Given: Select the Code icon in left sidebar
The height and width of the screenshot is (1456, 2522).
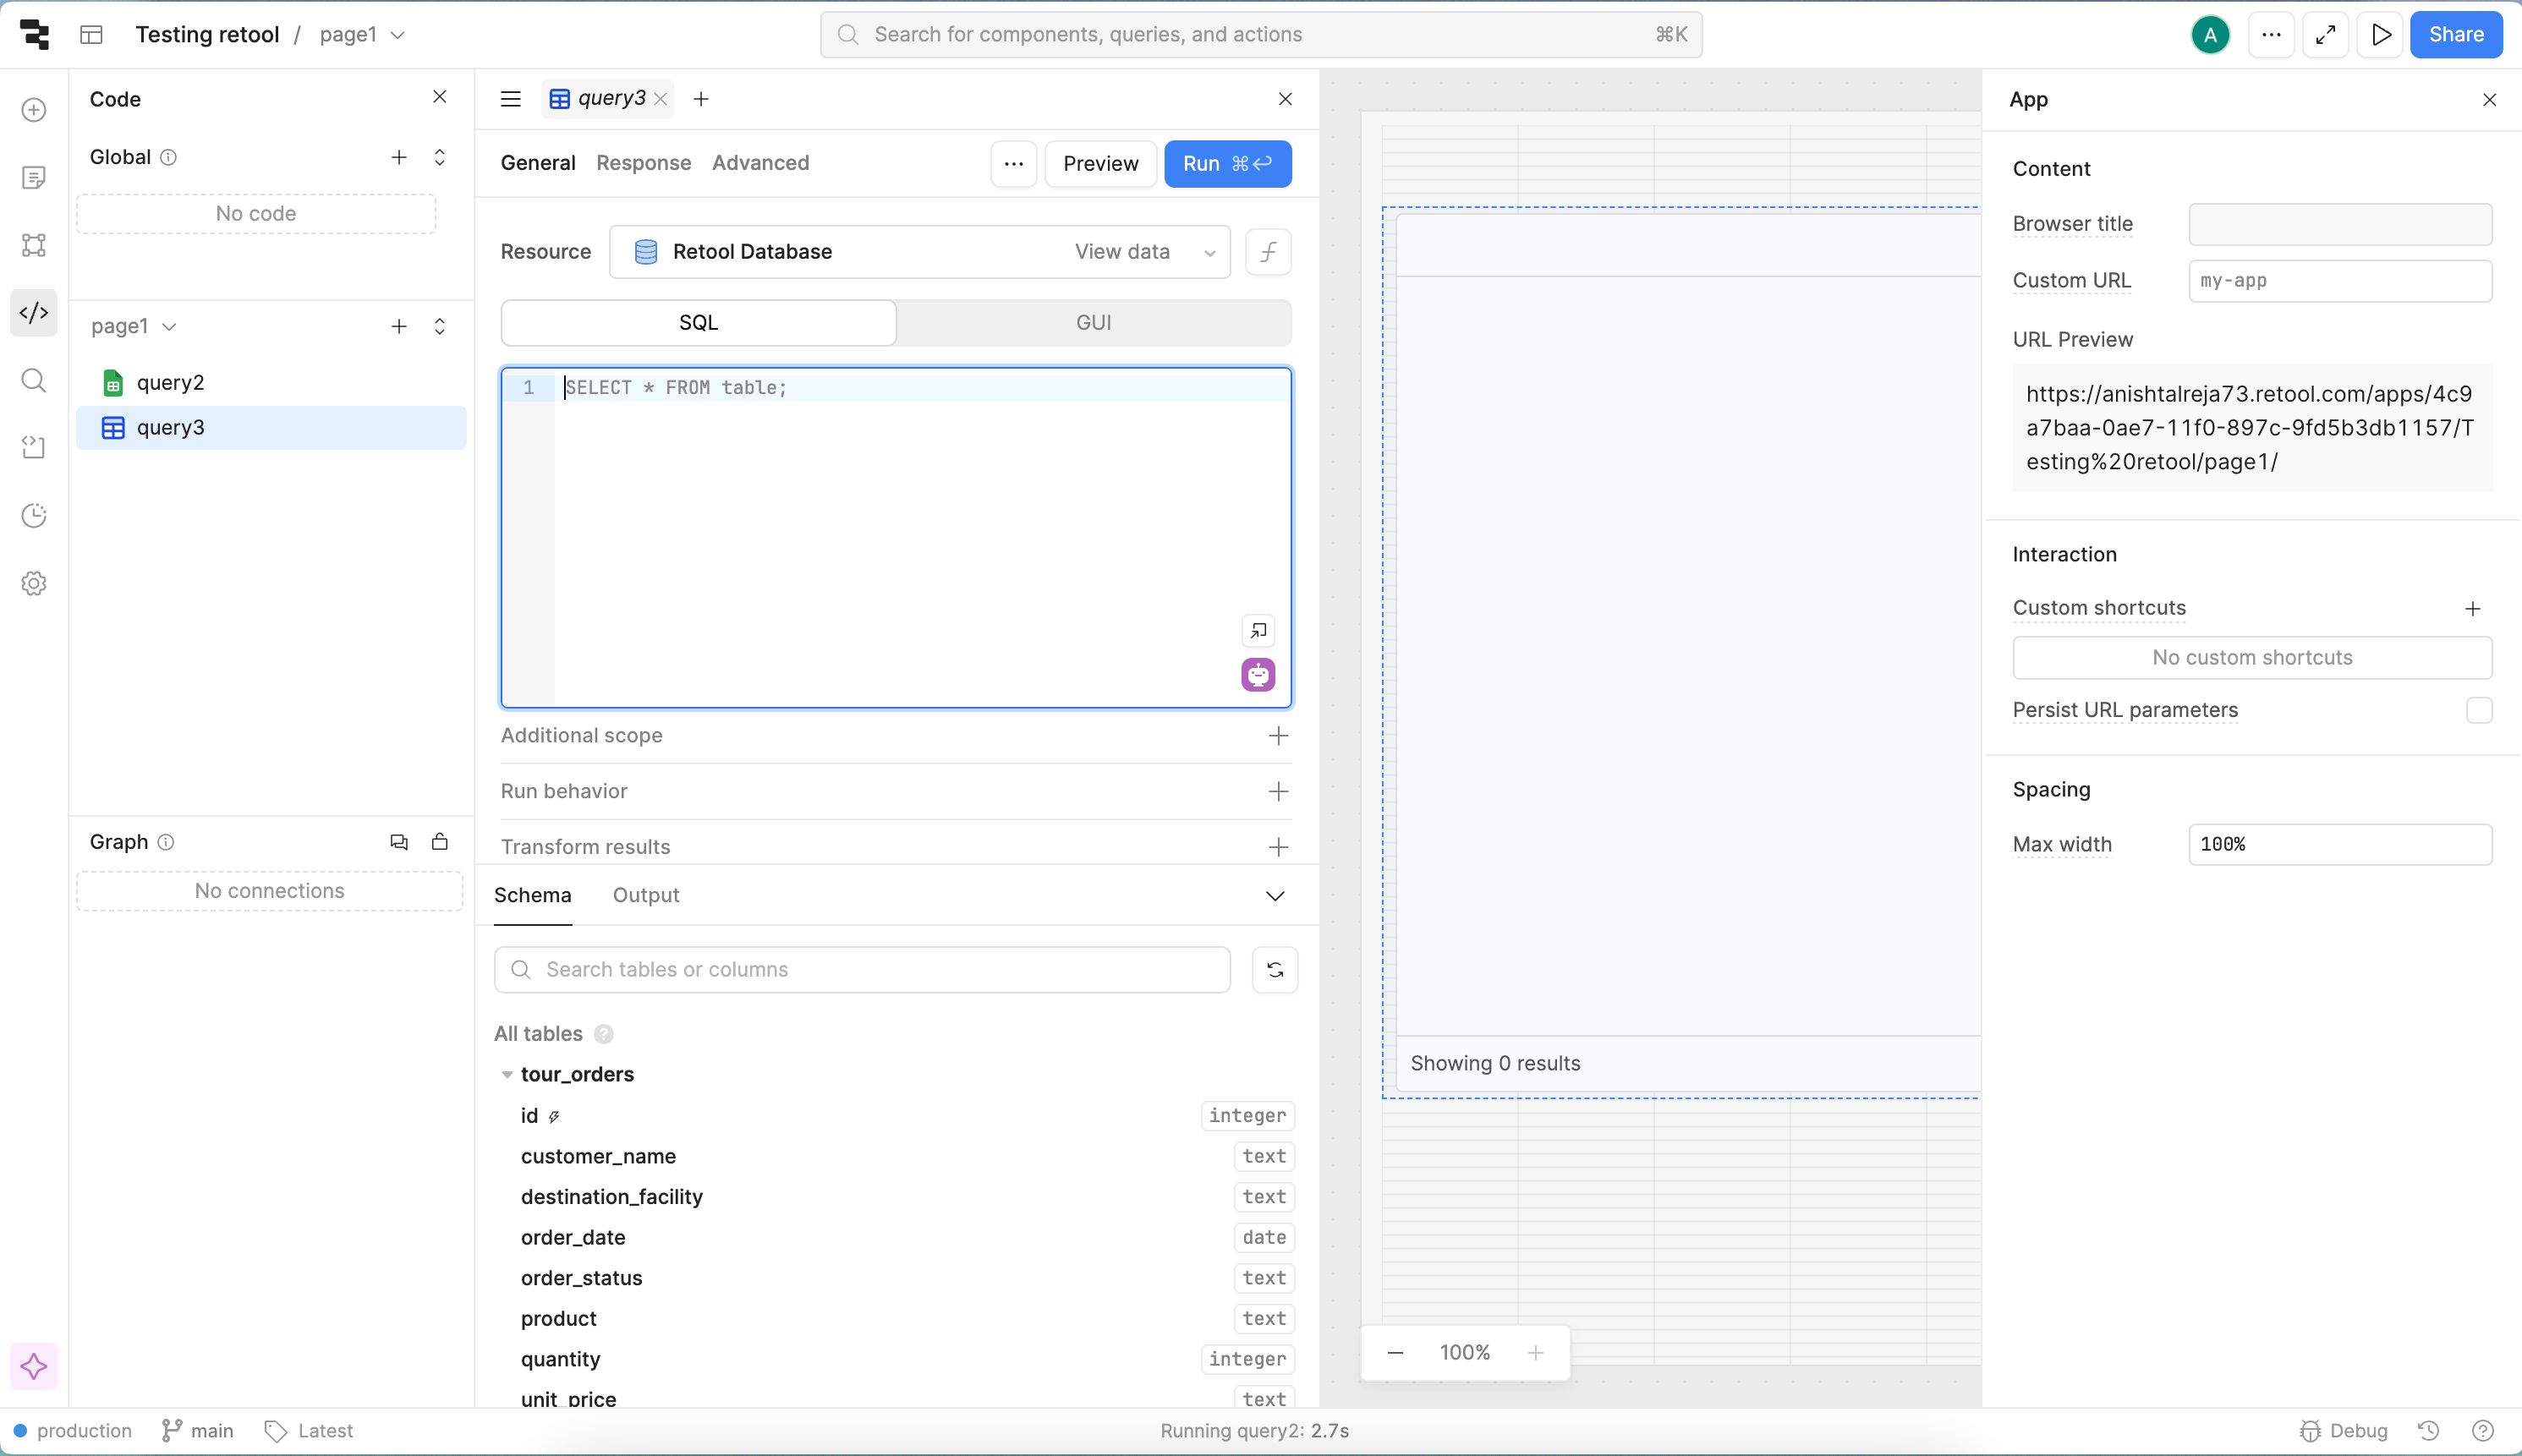Looking at the screenshot, I should (x=34, y=313).
